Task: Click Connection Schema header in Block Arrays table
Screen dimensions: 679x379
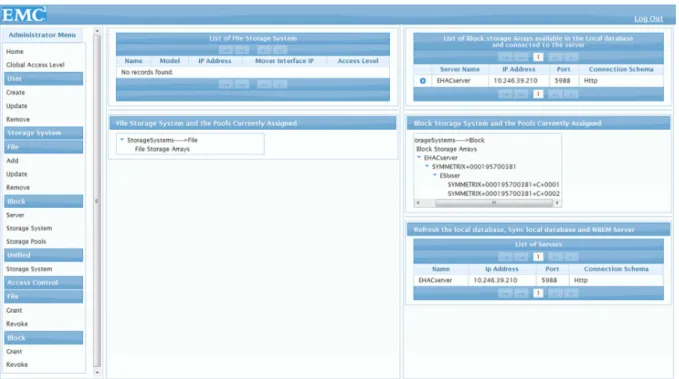Action: click(x=621, y=69)
